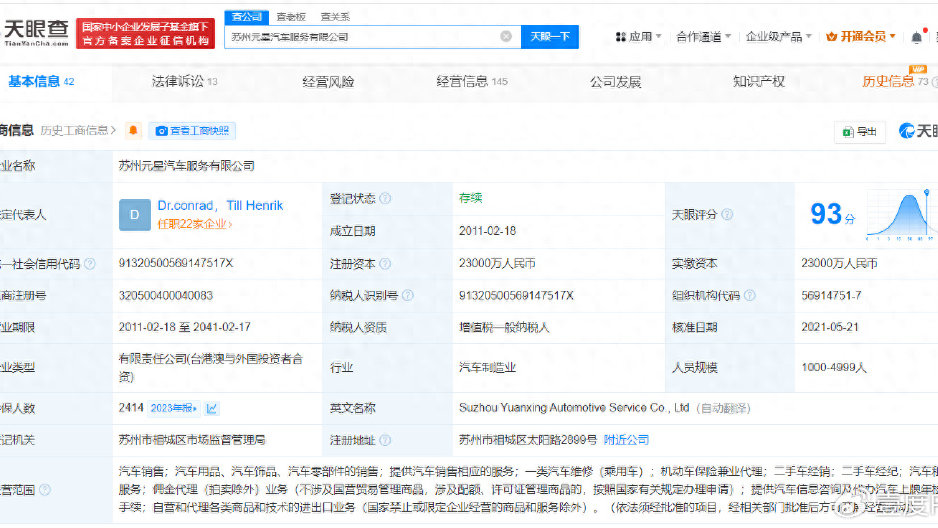Expand 历史工商信息 chevron link
Viewport: 938px width, 528px height.
pos(78,130)
